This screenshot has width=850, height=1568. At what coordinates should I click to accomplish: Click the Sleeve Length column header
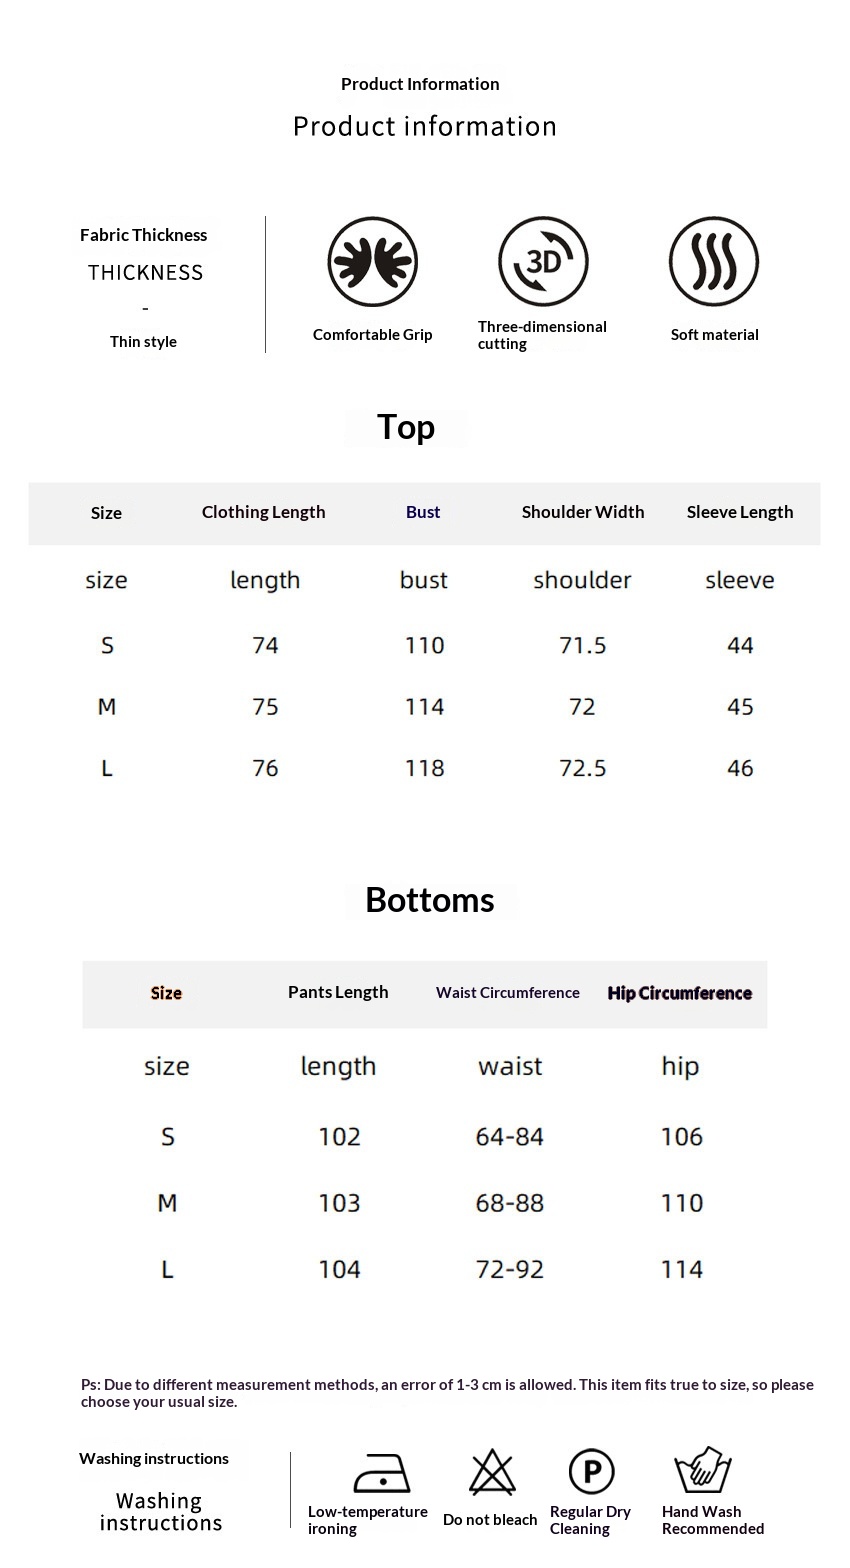(740, 512)
